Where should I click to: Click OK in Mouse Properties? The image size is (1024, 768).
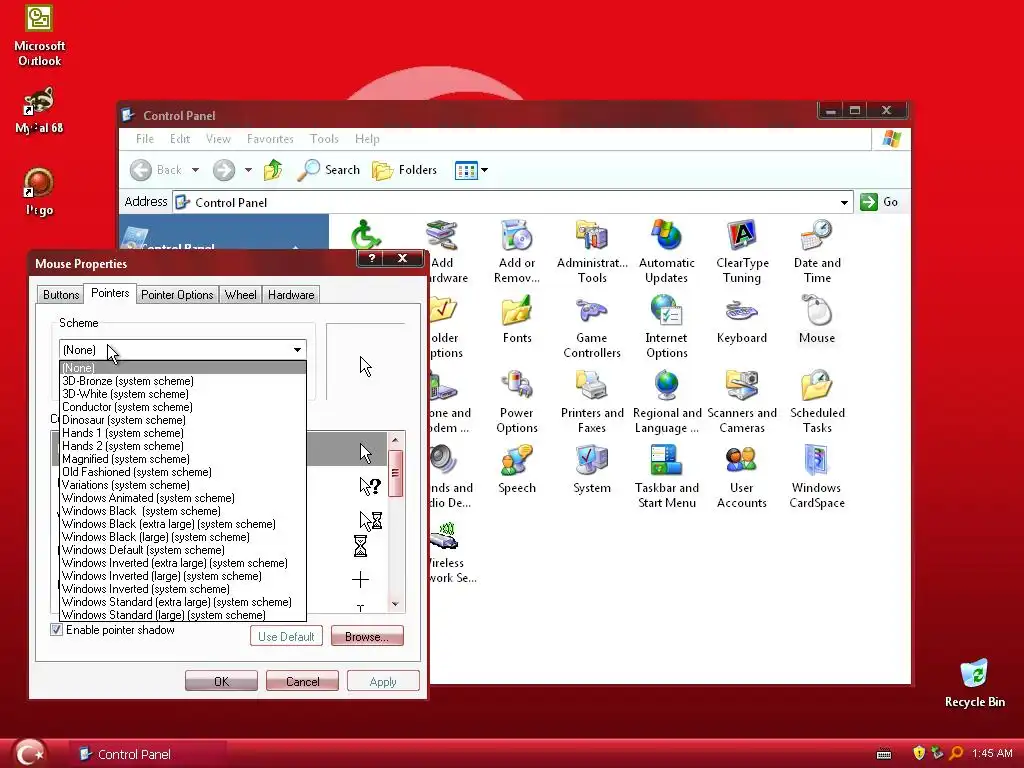tap(221, 681)
